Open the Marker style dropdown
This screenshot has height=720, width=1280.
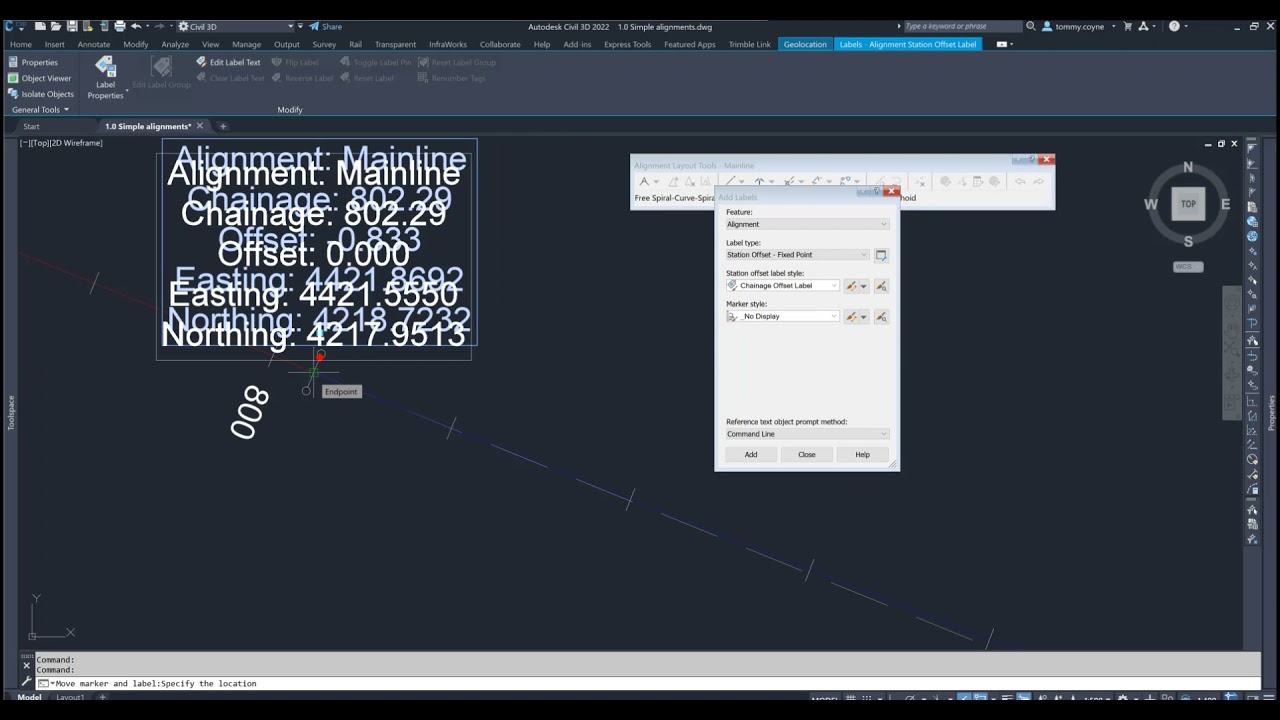782,317
